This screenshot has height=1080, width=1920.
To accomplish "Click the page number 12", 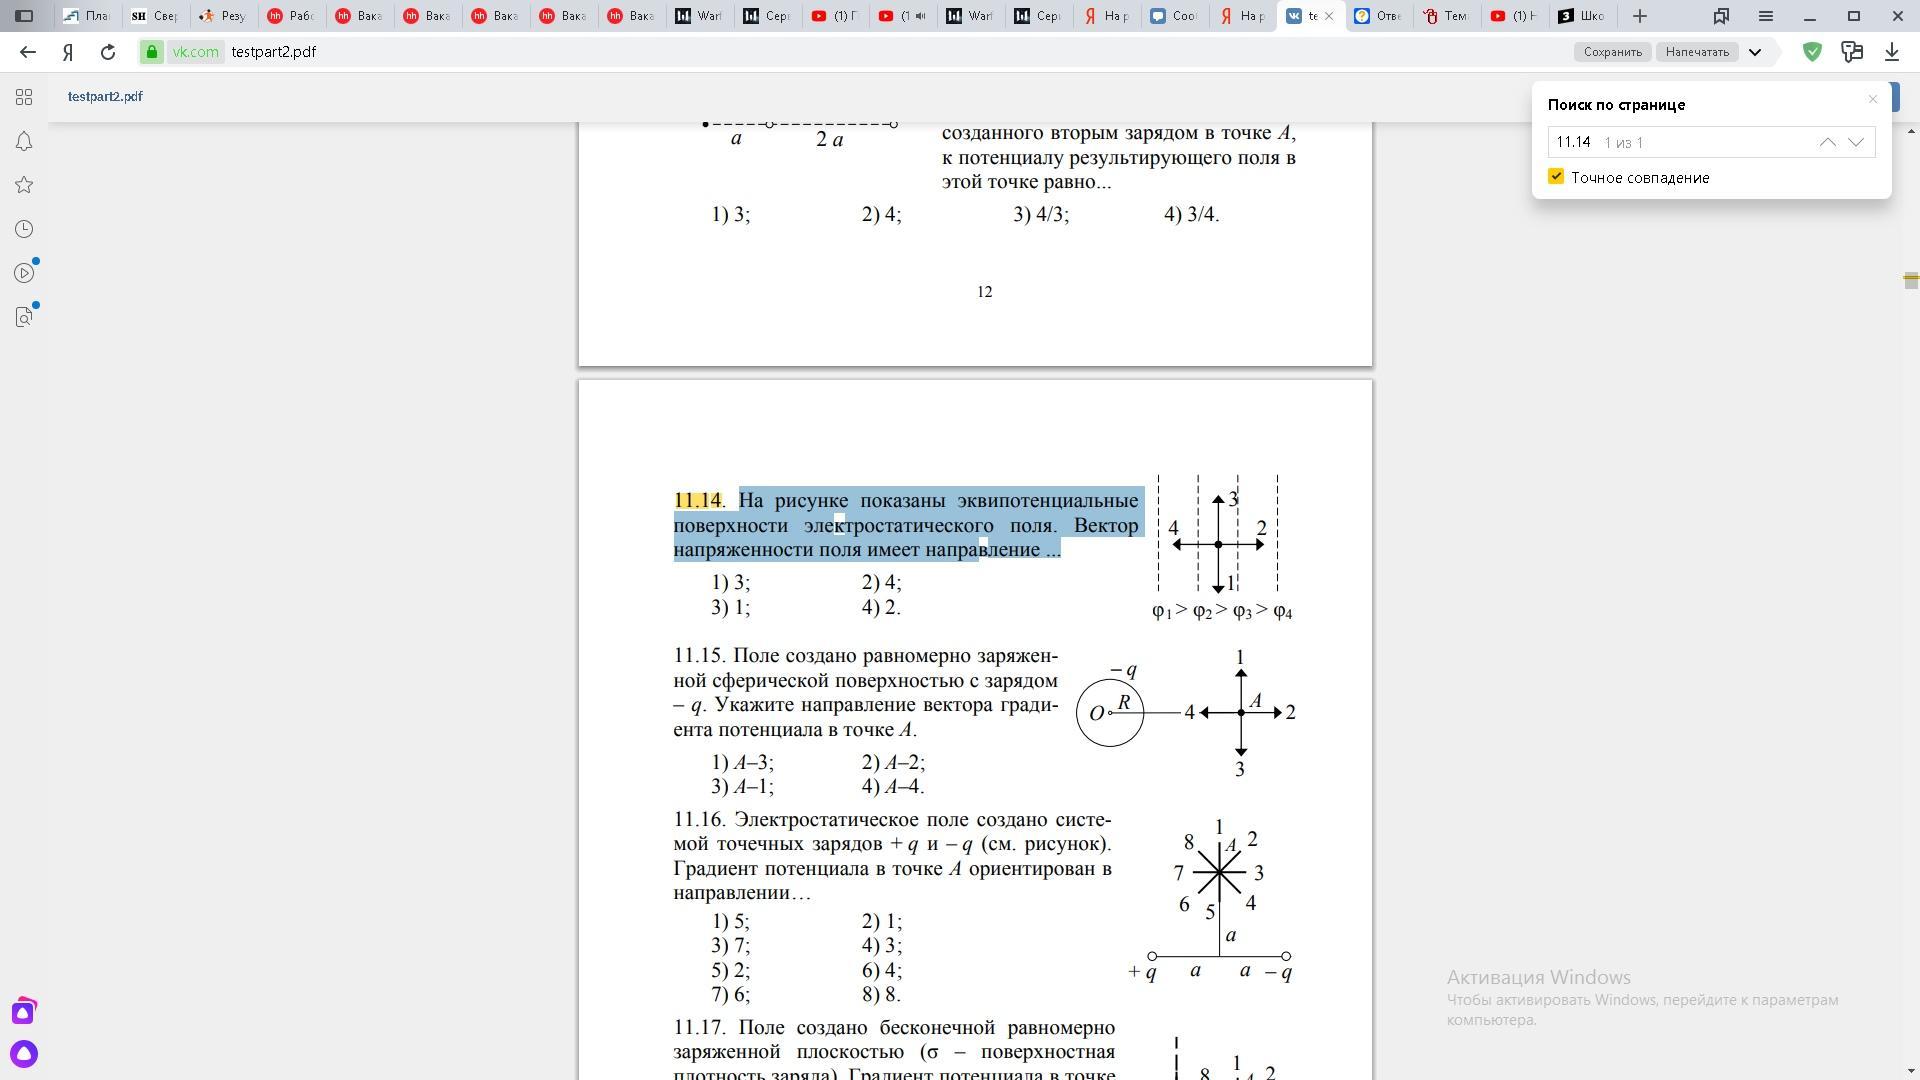I will [985, 292].
